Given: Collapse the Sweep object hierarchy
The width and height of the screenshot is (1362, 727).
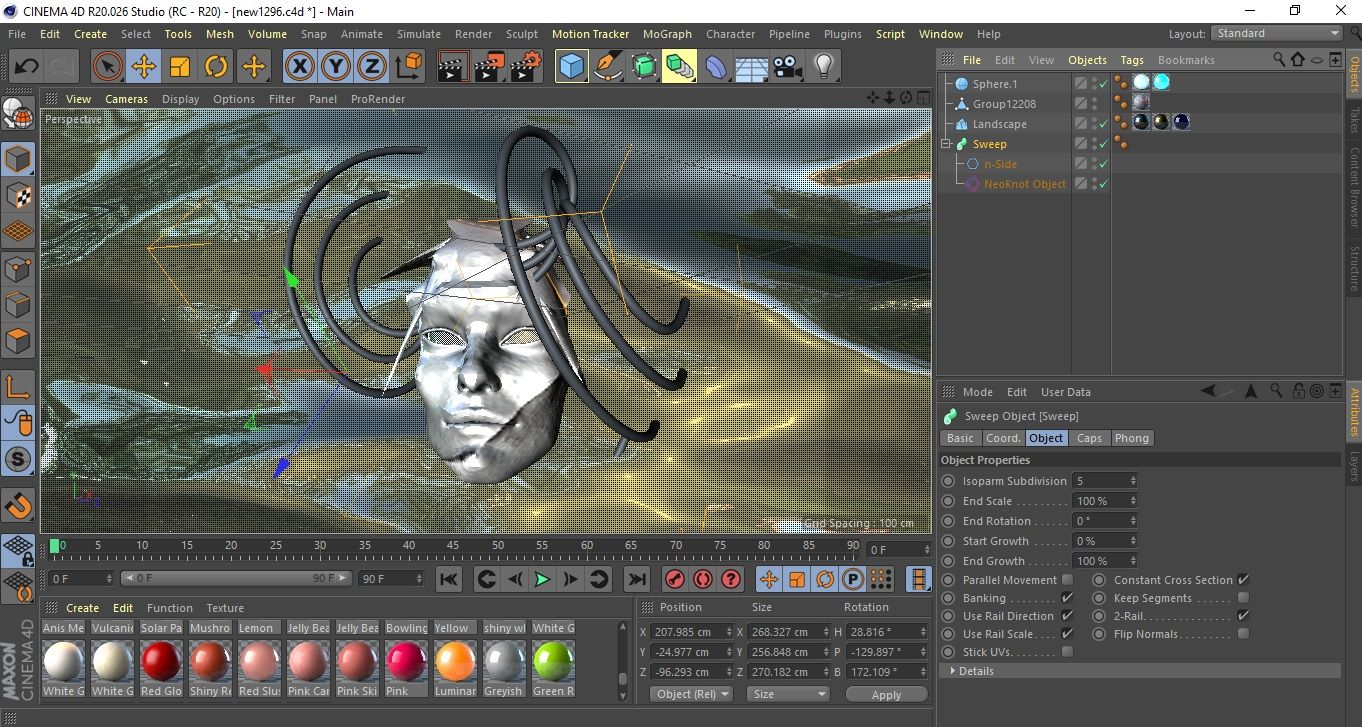Looking at the screenshot, I should 947,144.
